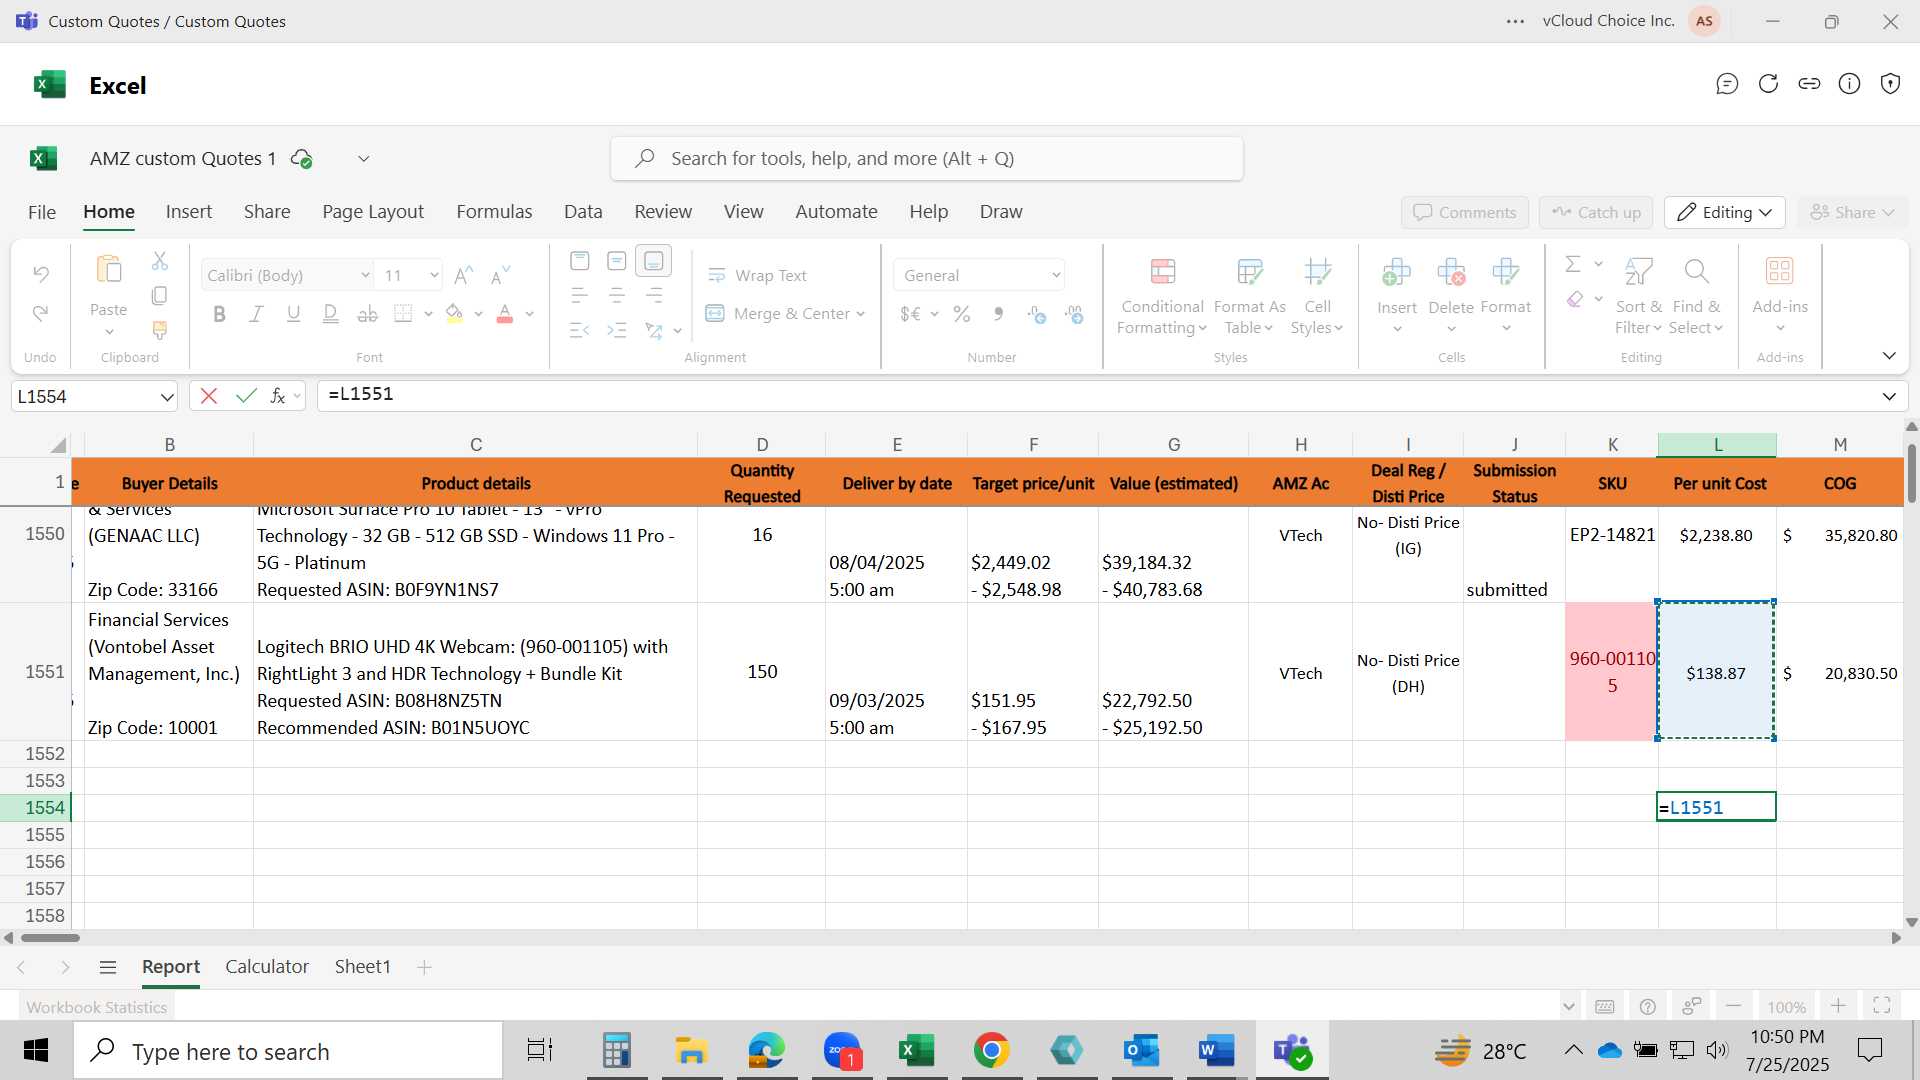This screenshot has width=1920, height=1080.
Task: Open the Editing mode dropdown
Action: 1725,212
